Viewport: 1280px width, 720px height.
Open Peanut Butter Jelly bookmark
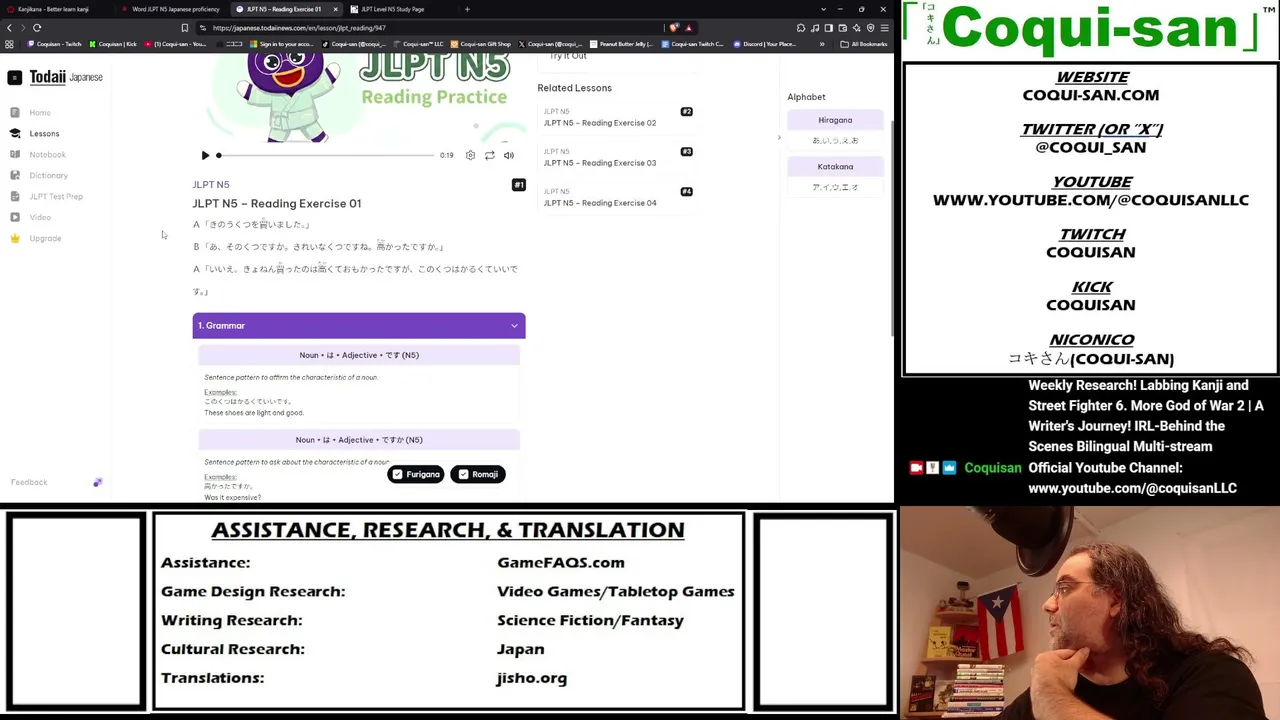(x=622, y=44)
